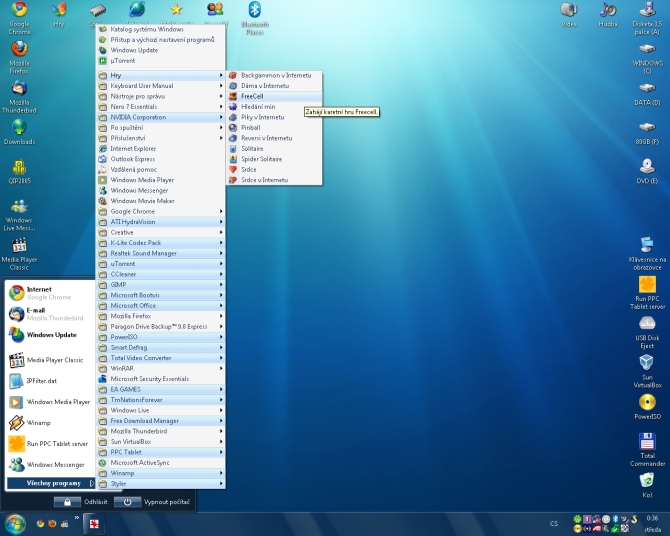Open Hledání min game entry
670x536 pixels.
[257, 106]
